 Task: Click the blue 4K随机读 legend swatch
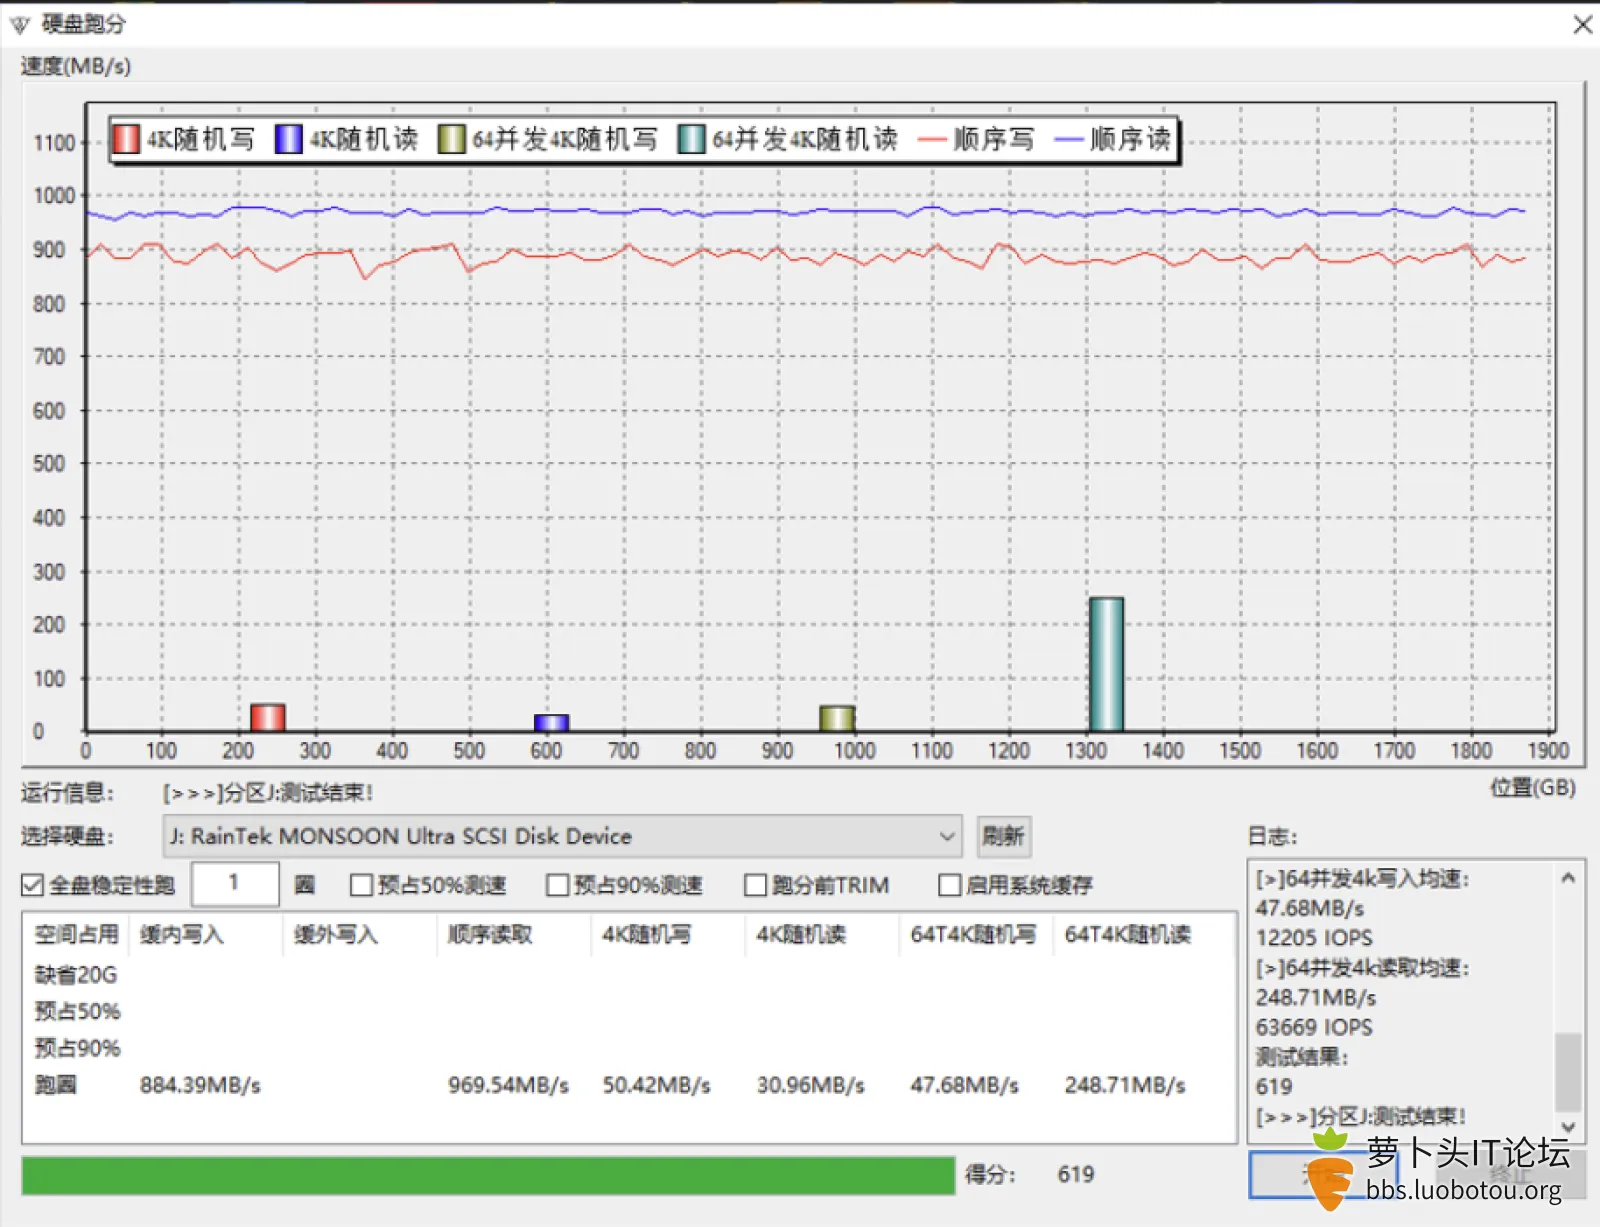(x=288, y=139)
